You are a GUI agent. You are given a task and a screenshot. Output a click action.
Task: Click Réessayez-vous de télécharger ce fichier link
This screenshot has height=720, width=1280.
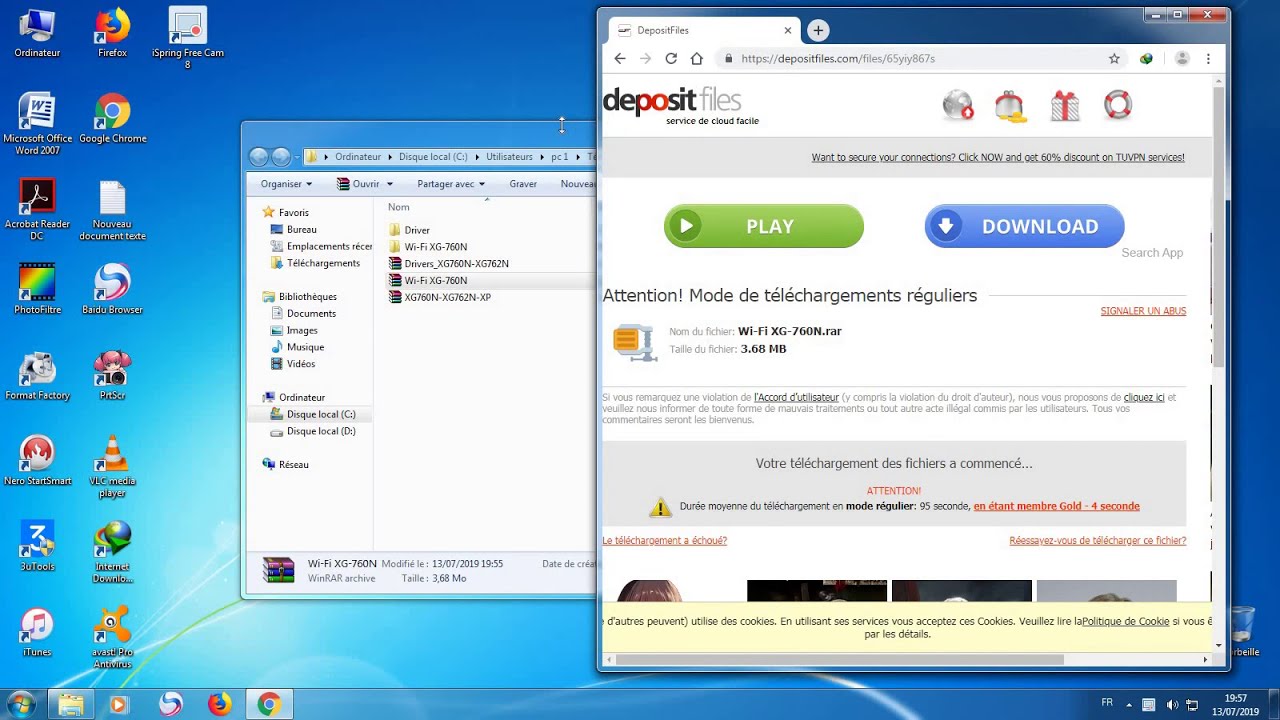pos(1097,540)
